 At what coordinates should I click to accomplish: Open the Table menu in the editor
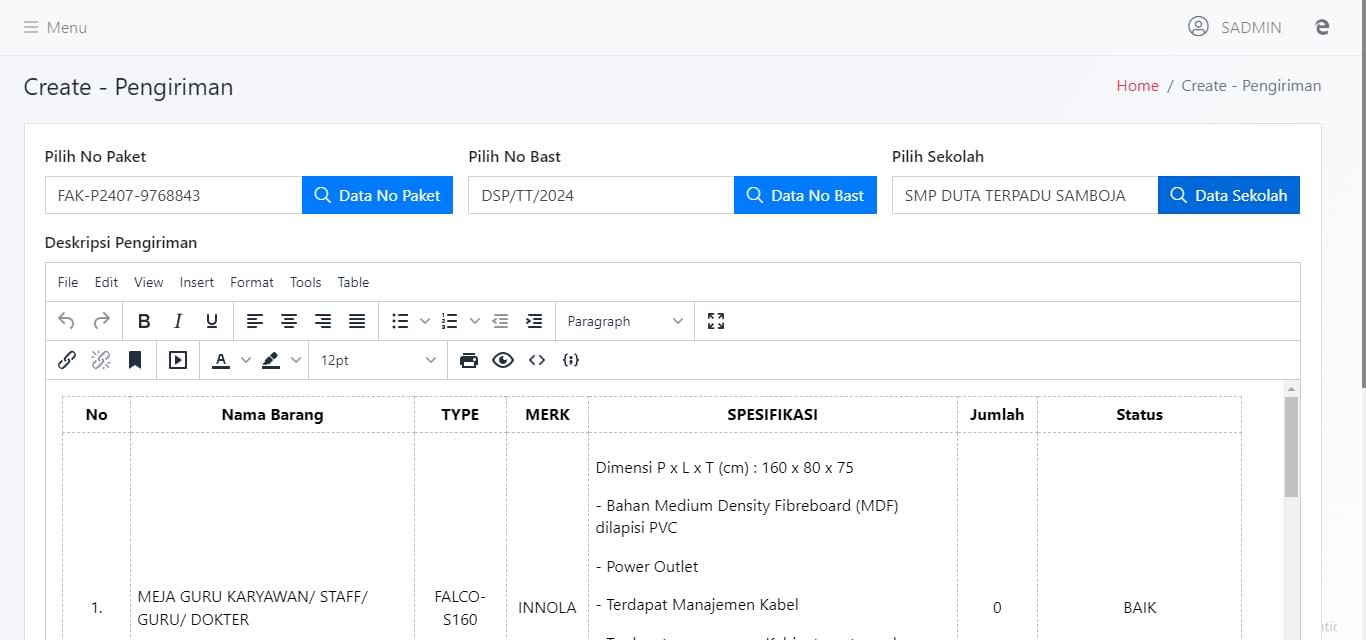353,282
